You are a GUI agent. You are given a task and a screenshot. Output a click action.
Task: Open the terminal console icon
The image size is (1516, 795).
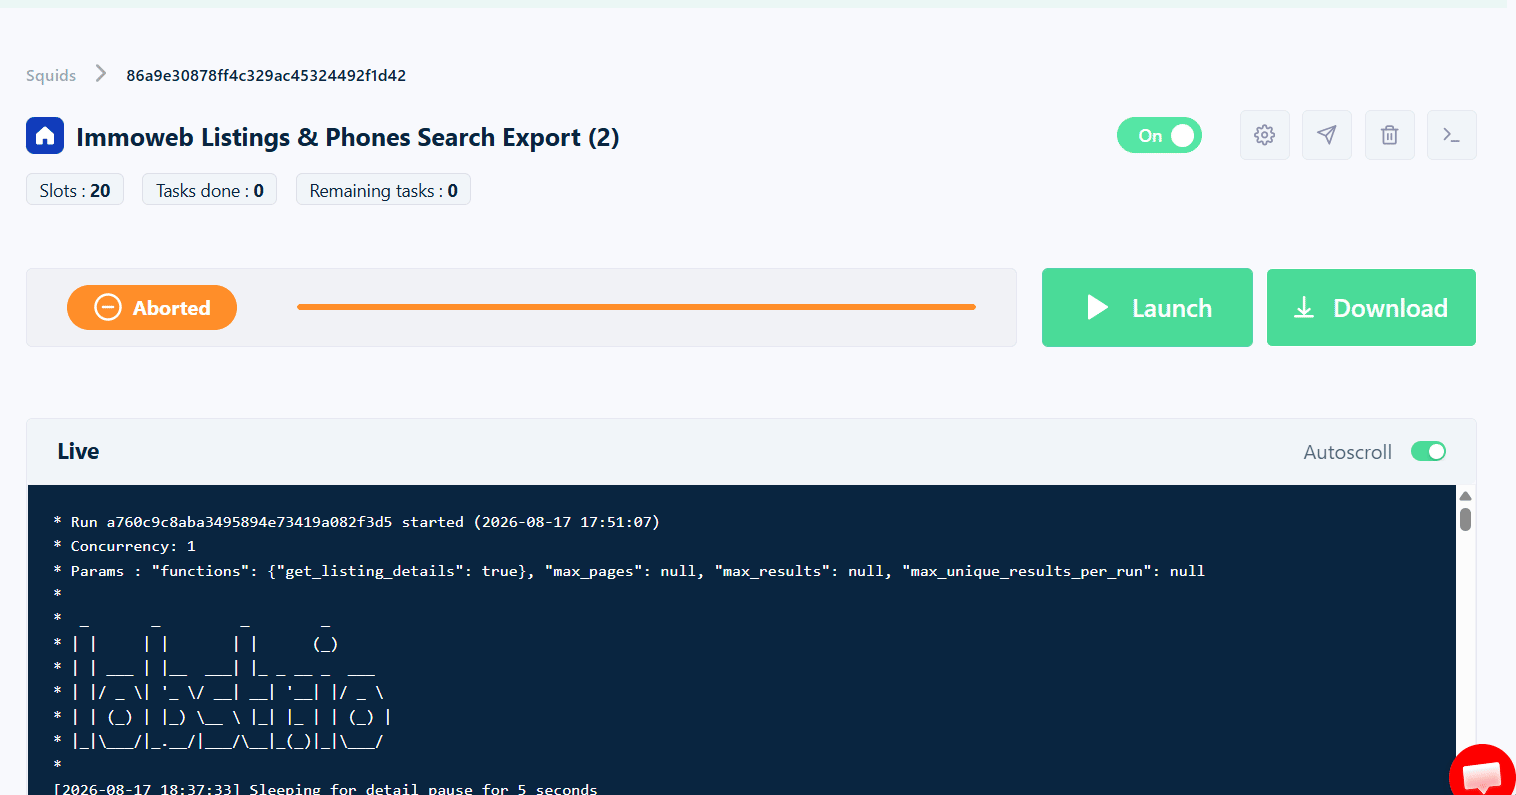(x=1452, y=135)
